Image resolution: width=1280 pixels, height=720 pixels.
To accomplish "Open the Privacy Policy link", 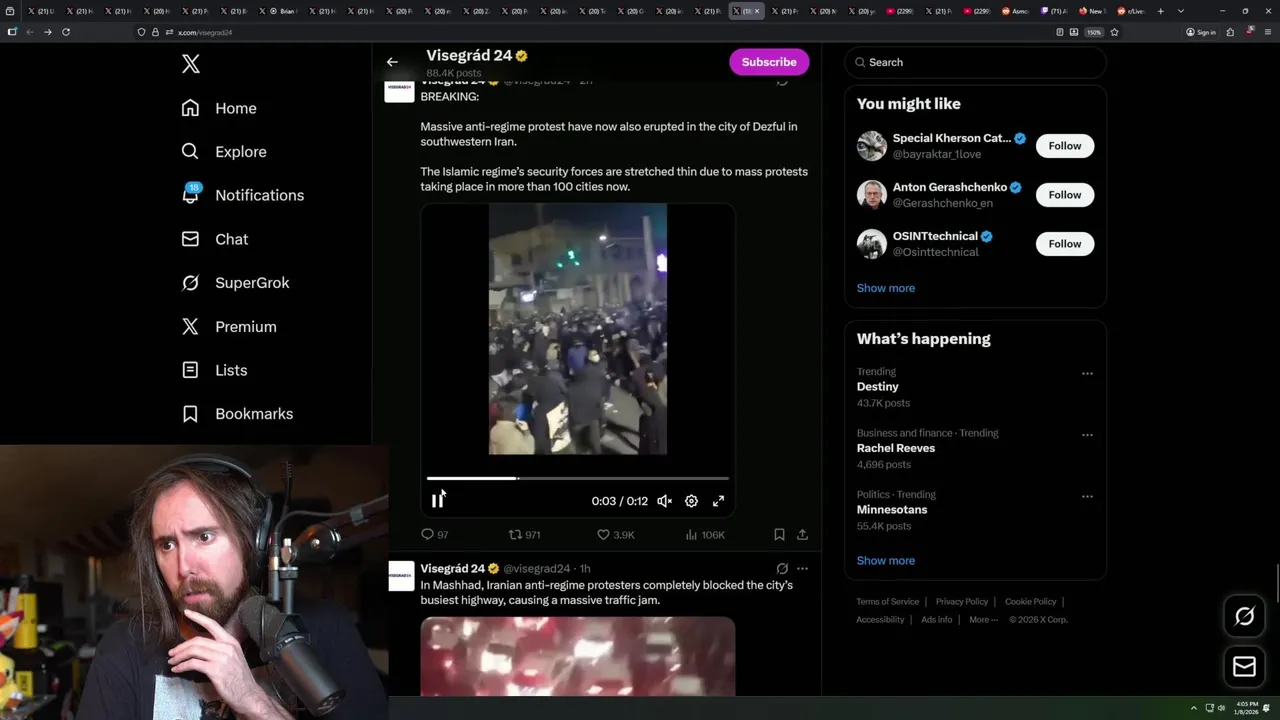I will 962,602.
